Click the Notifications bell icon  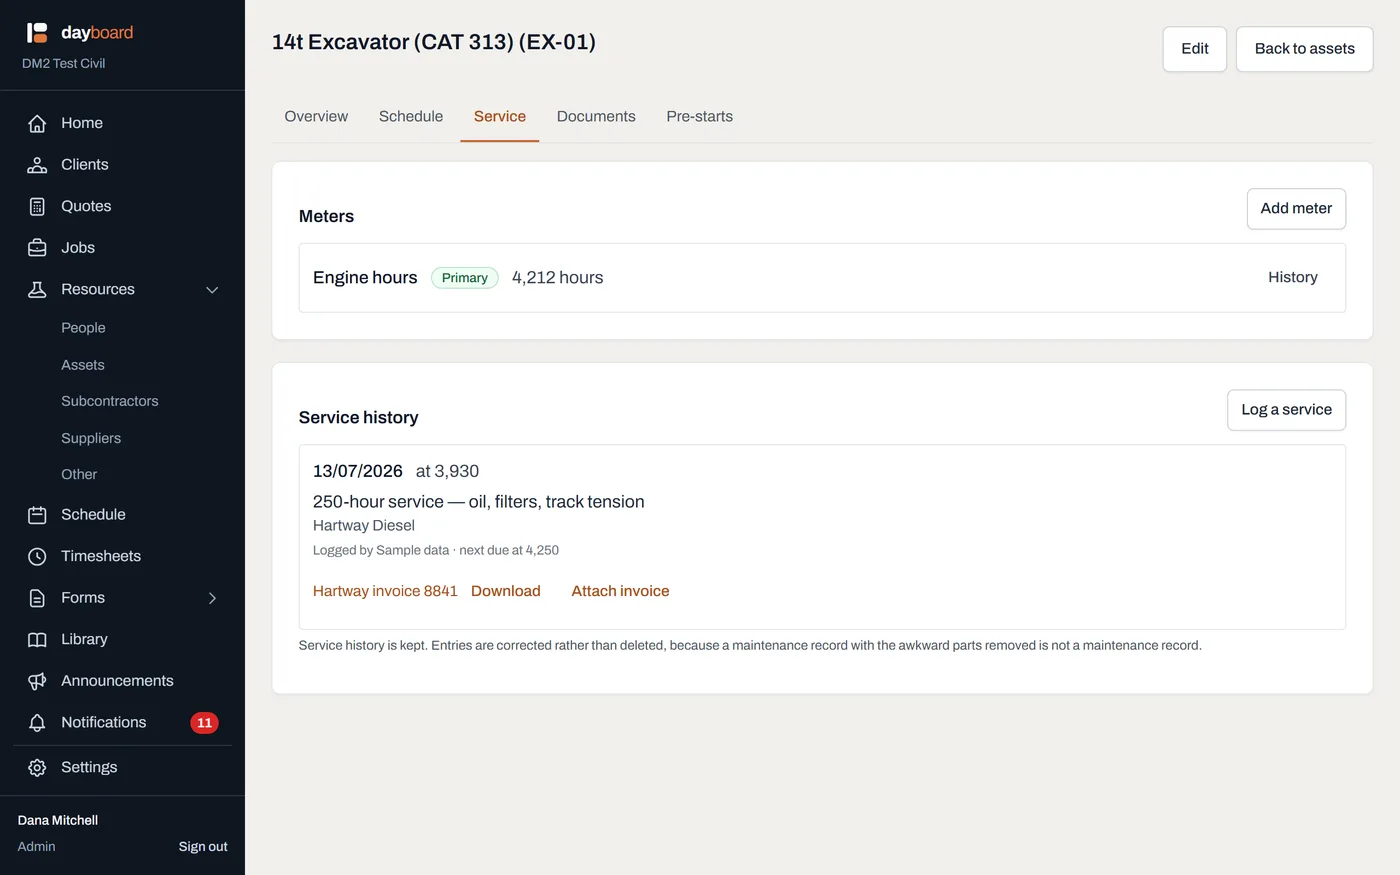(x=37, y=723)
